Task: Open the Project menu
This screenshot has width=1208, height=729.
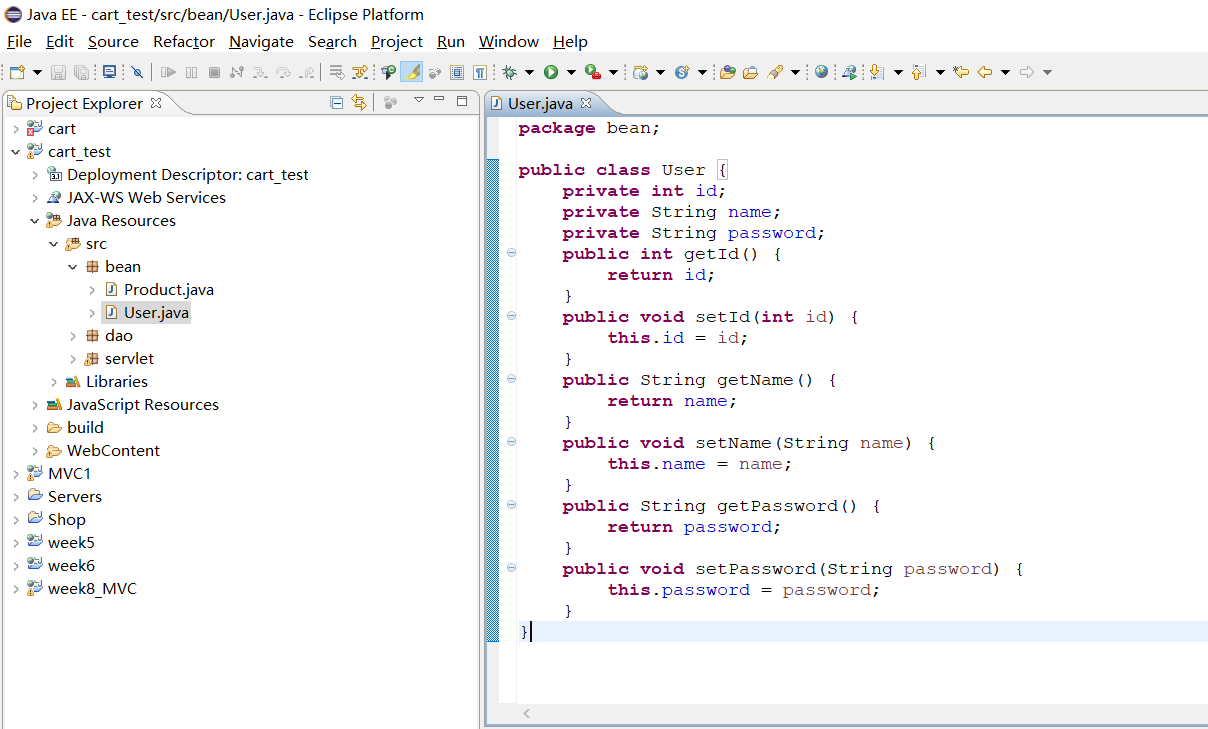Action: pos(397,41)
